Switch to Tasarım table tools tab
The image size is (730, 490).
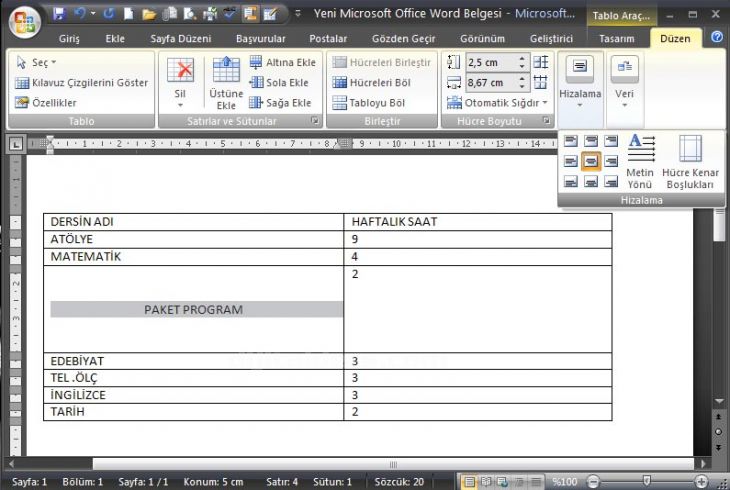coord(617,39)
